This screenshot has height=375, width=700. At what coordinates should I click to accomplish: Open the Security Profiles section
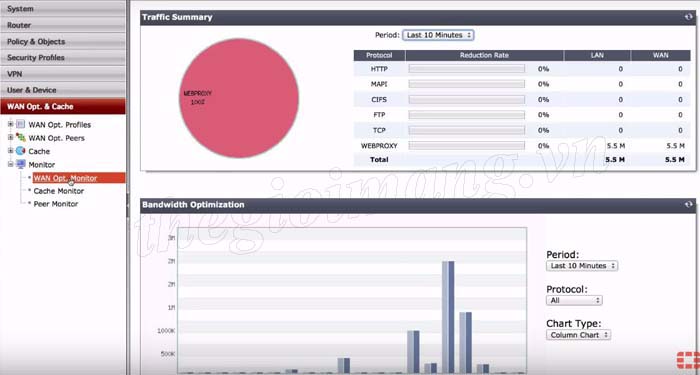pos(63,58)
